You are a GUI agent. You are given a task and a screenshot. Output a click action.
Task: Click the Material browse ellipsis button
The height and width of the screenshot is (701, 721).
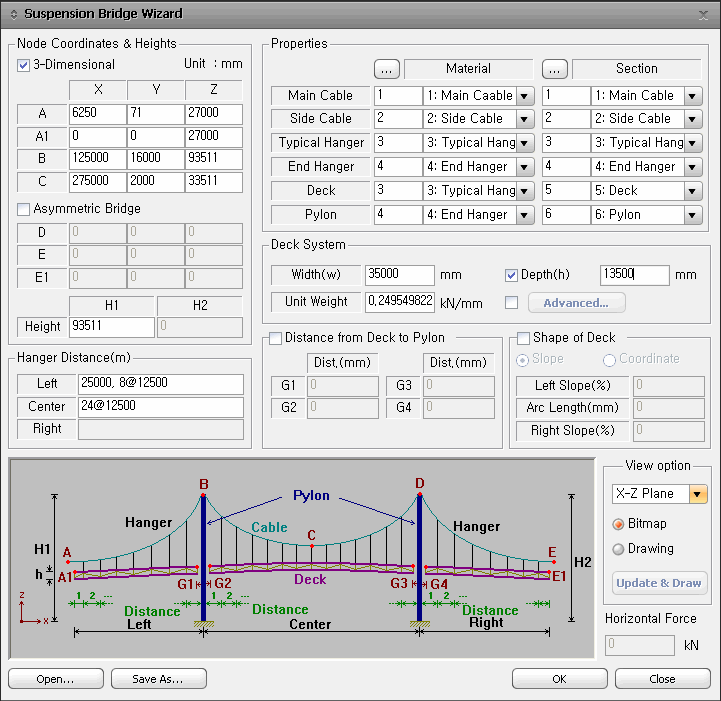[x=387, y=69]
